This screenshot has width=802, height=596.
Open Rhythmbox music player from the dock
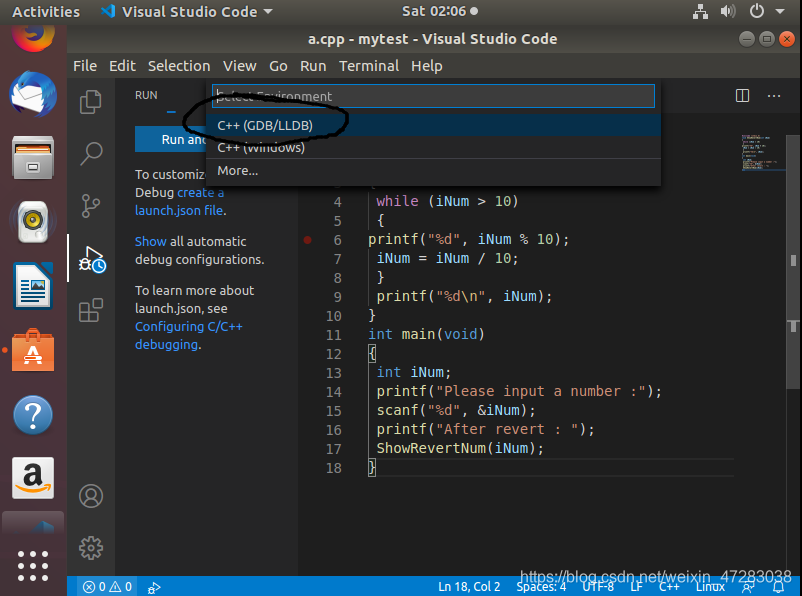33,222
